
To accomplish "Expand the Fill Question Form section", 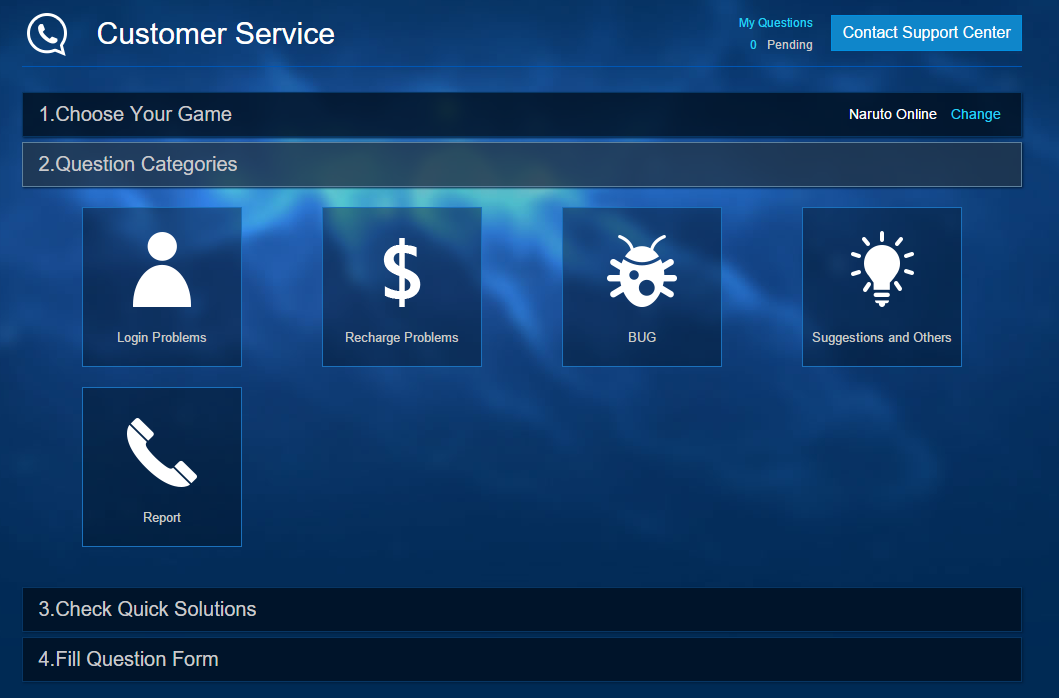I will 128,659.
